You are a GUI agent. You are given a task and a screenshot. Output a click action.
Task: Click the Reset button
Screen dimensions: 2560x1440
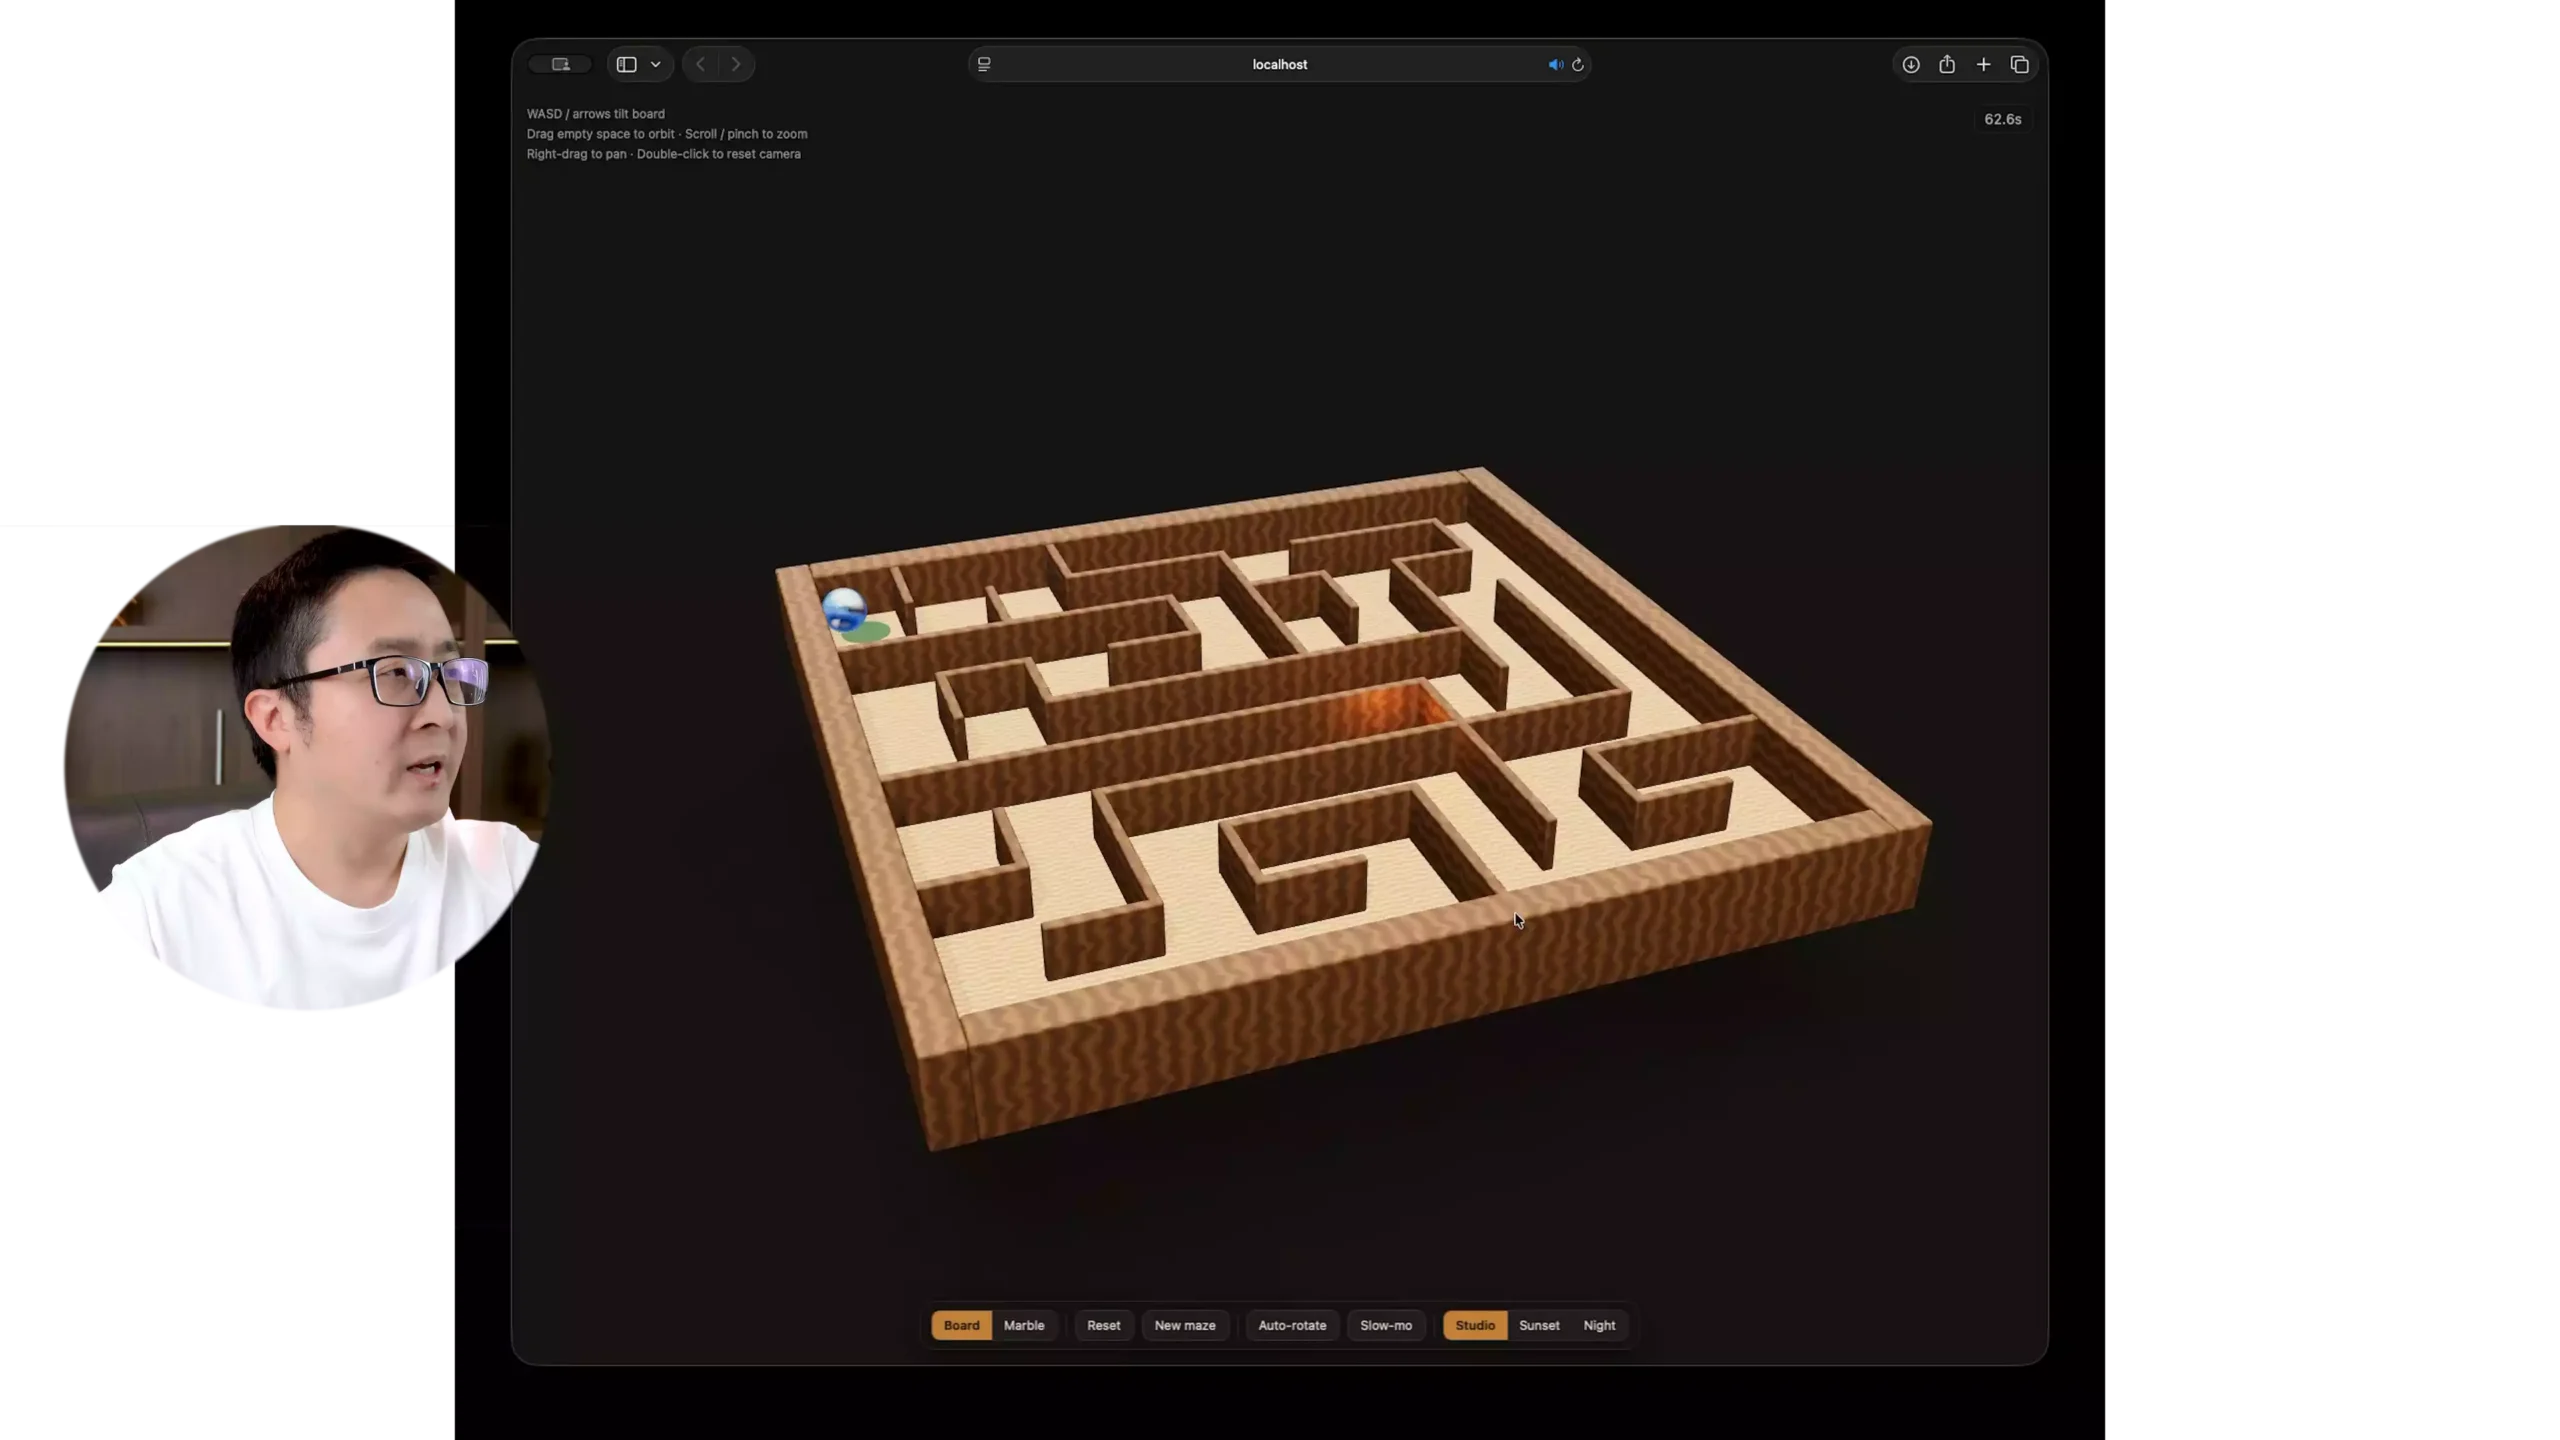coord(1103,1325)
